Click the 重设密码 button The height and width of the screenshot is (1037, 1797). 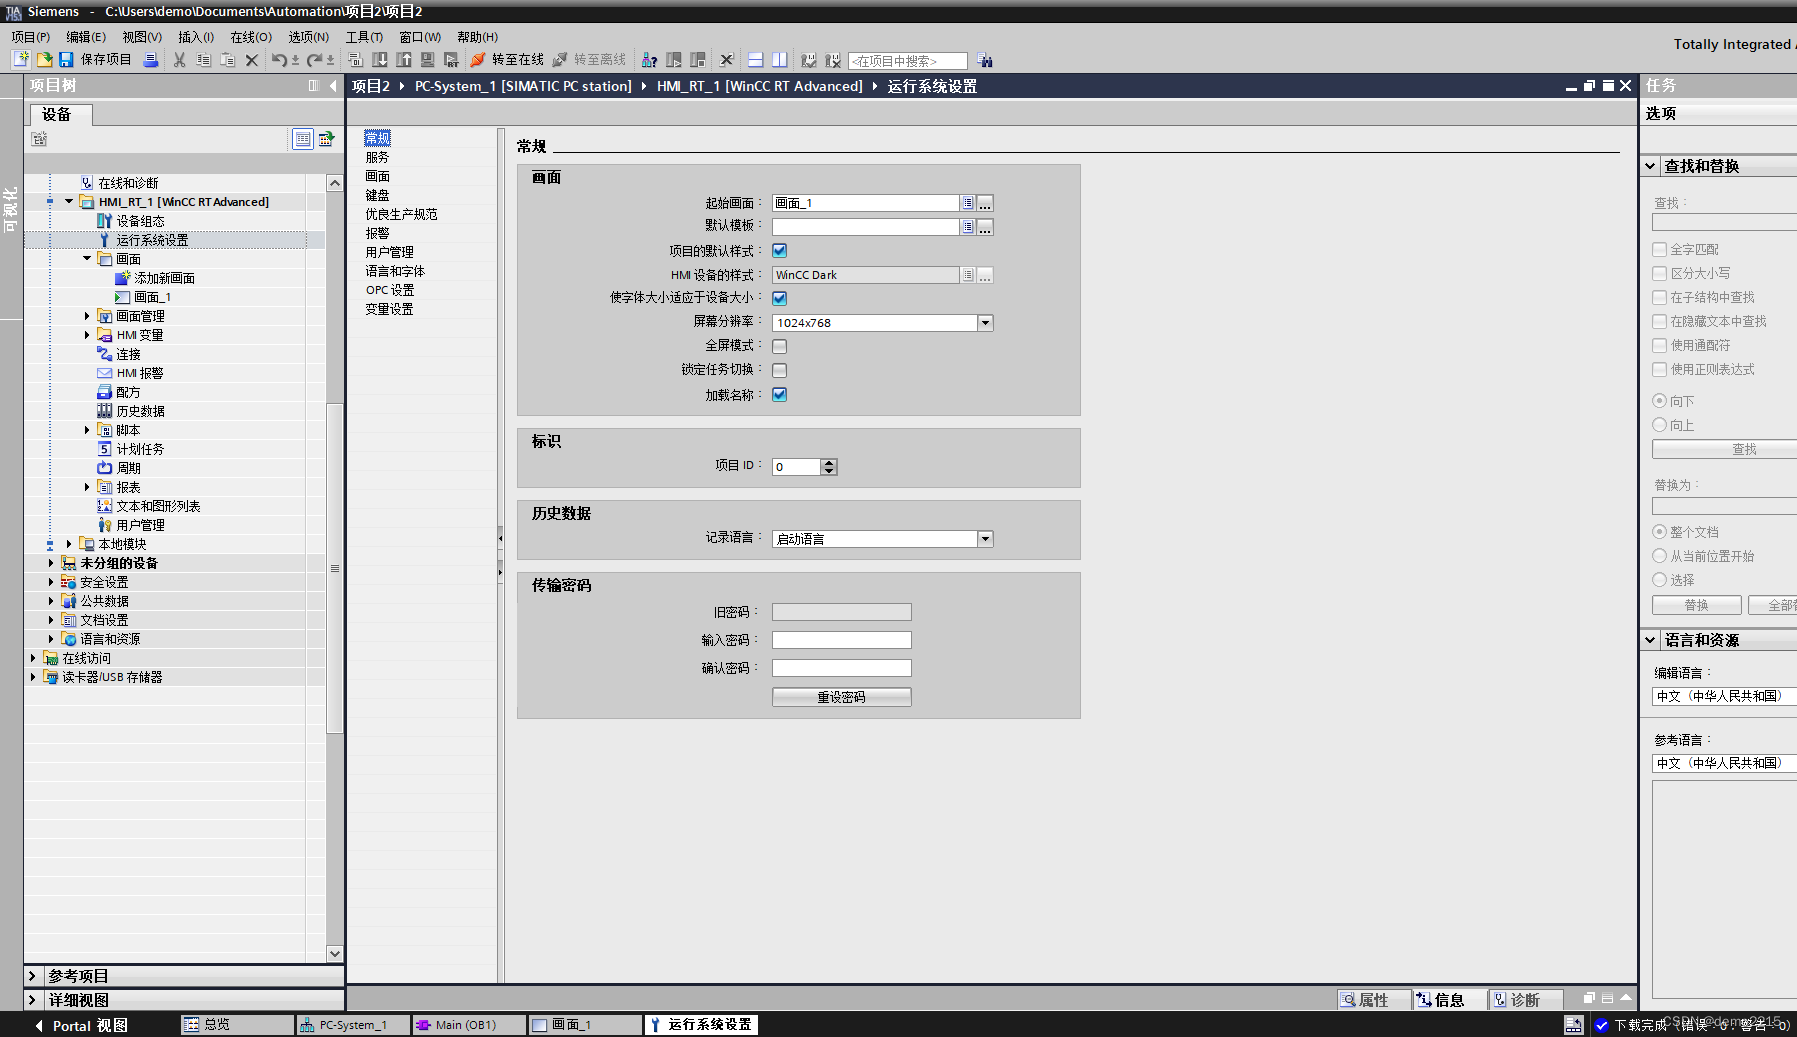point(841,696)
